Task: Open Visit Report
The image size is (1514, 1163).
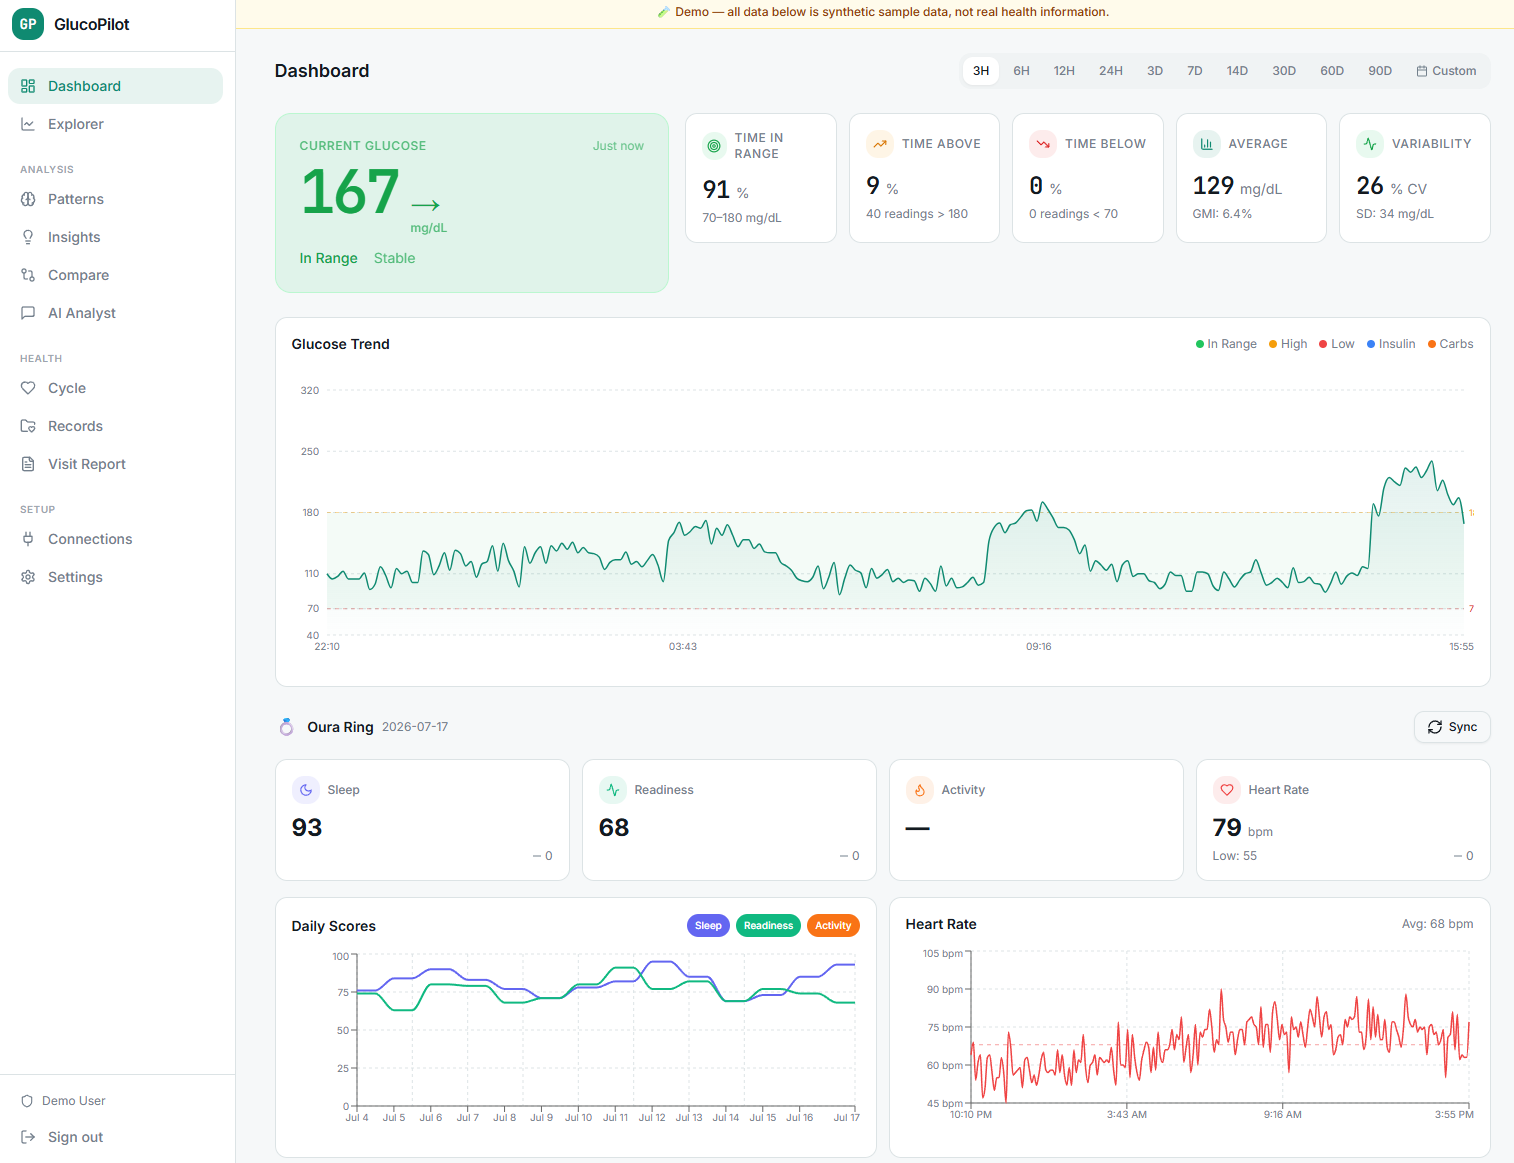Action: pyautogui.click(x=115, y=464)
